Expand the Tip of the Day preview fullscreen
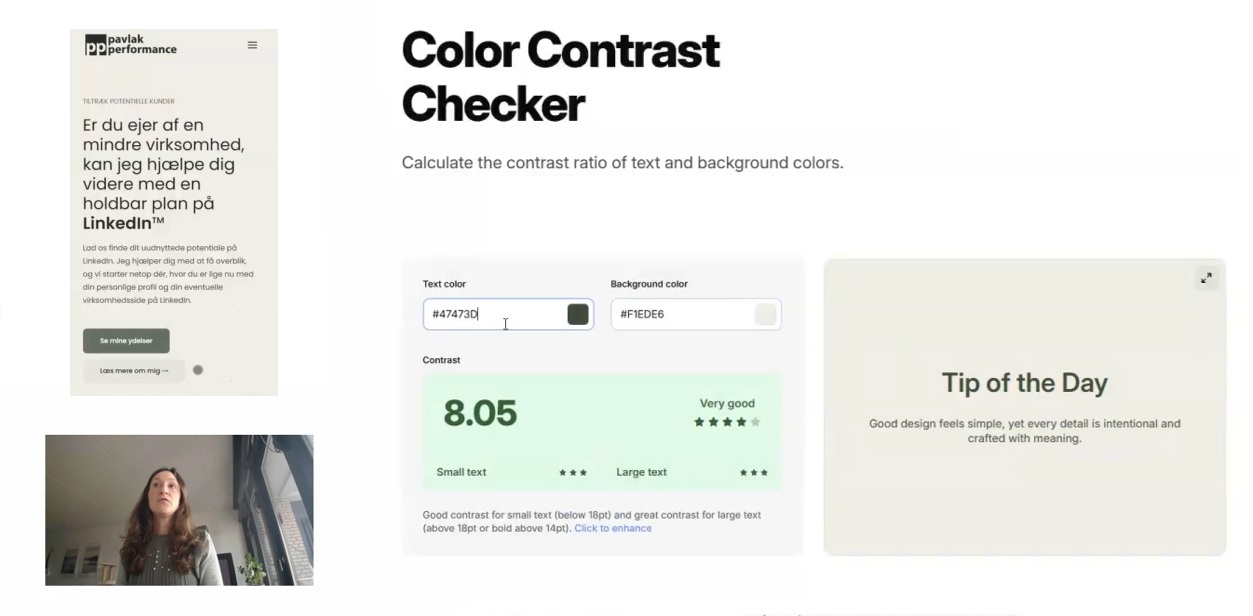Screen dimensions: 1253x616 click(1206, 278)
